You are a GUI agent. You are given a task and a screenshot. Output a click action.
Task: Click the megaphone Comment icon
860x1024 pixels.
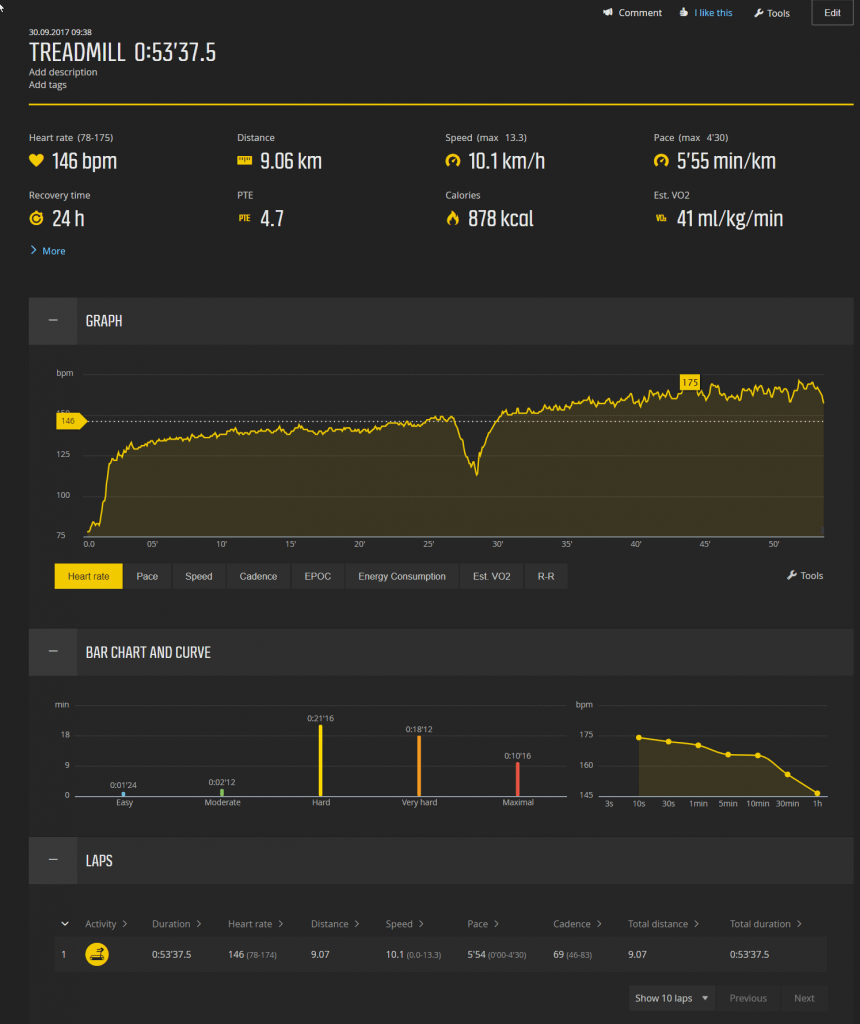(607, 13)
